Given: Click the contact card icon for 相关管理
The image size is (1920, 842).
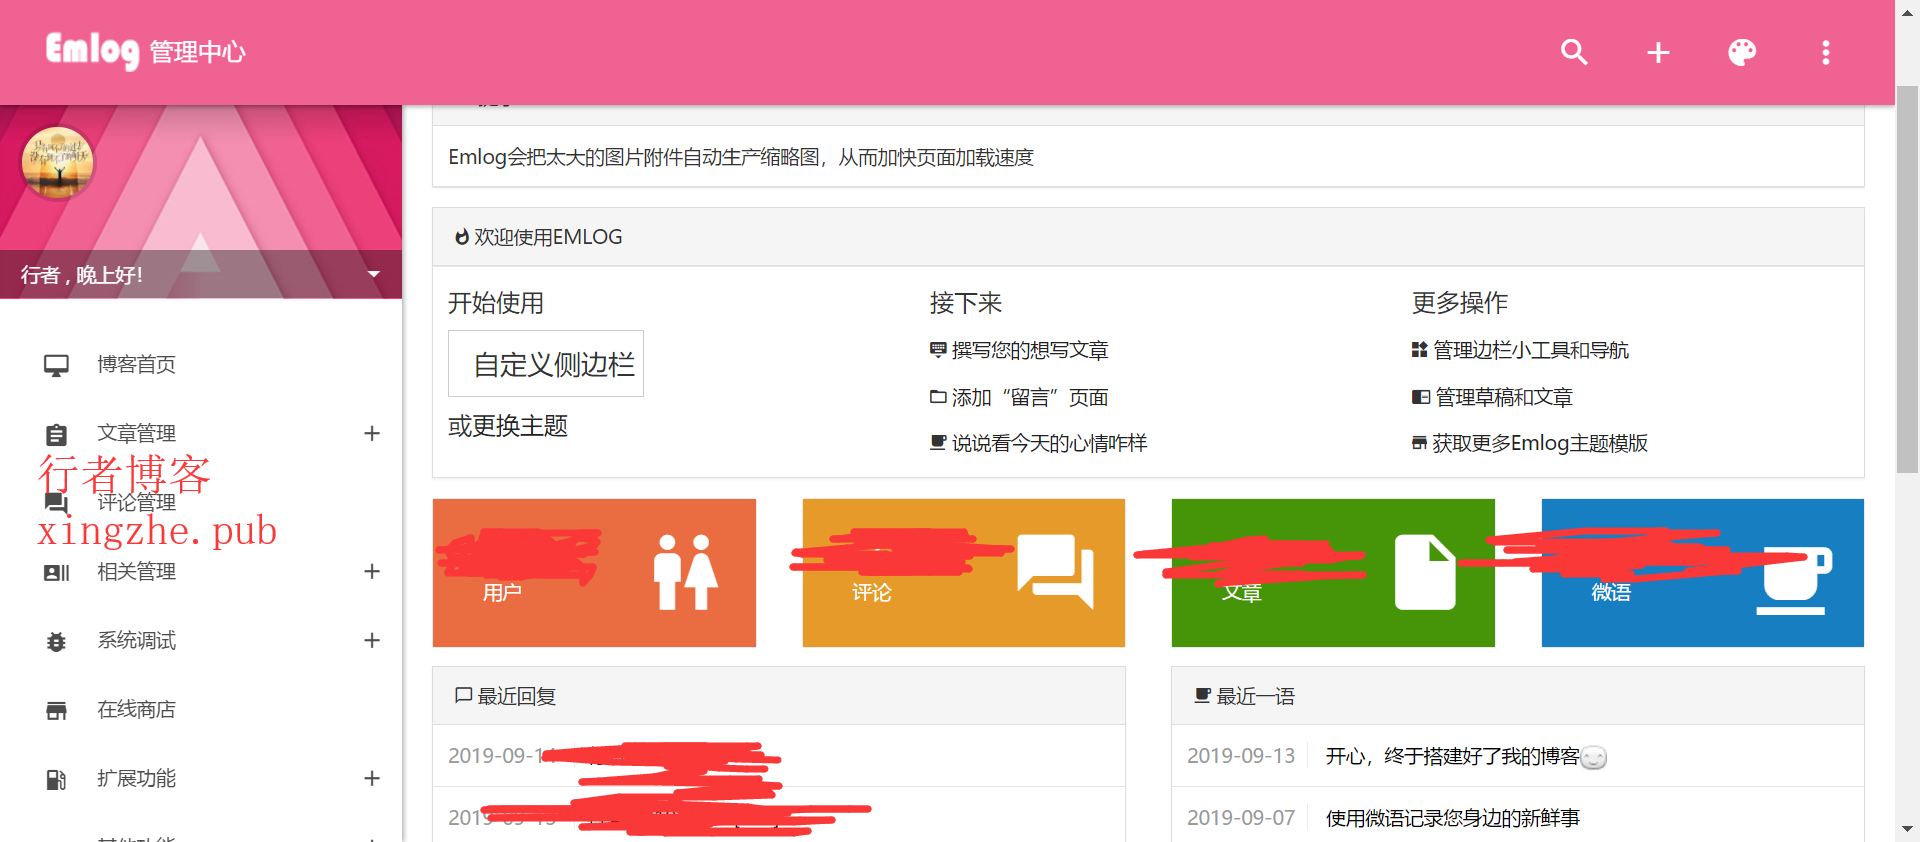Looking at the screenshot, I should 56,573.
